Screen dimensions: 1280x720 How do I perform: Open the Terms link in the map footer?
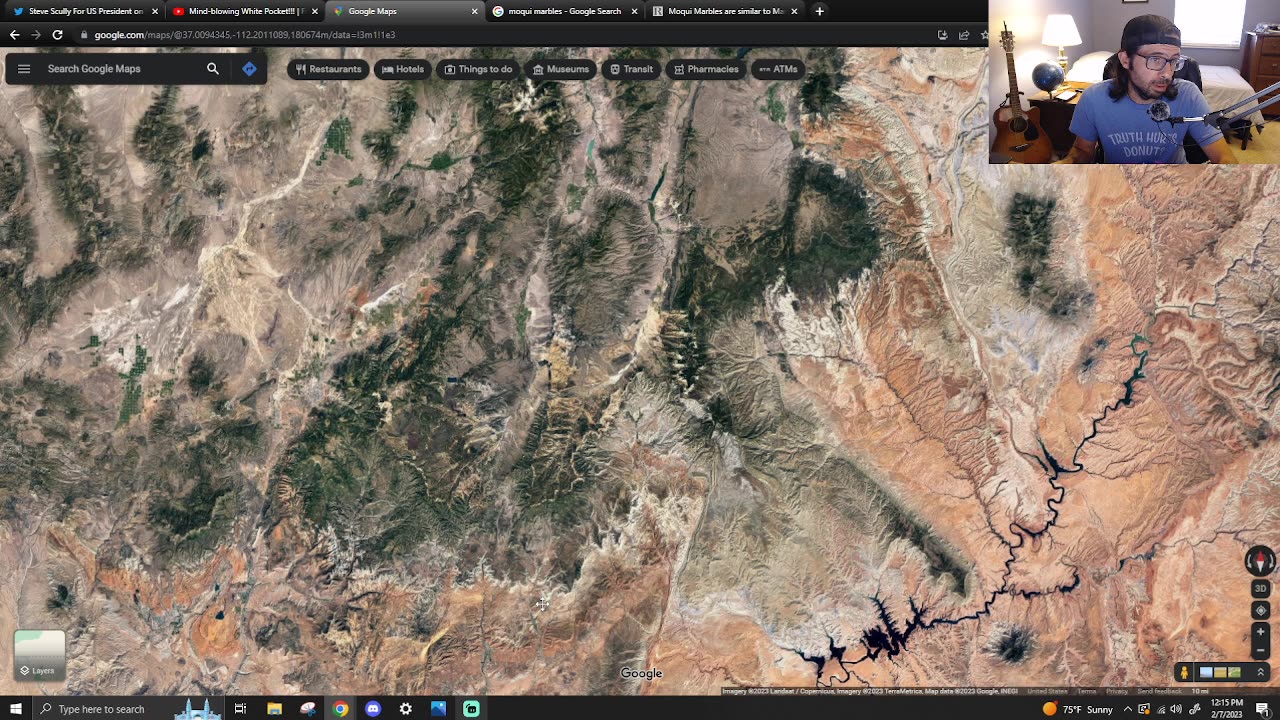click(1087, 692)
